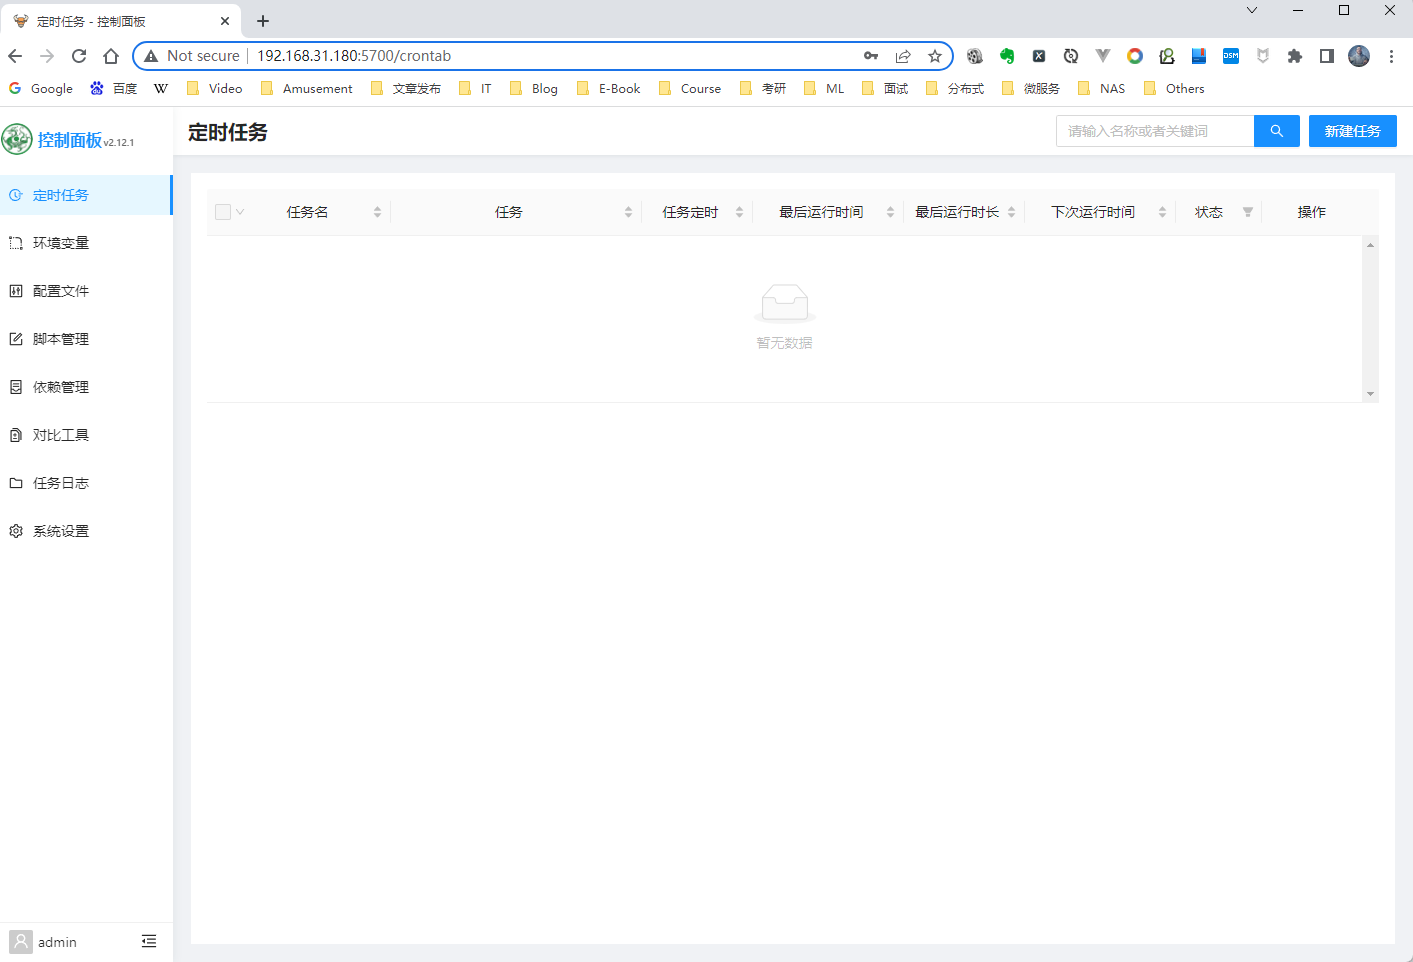Reload the page using the refresh icon

coord(79,56)
